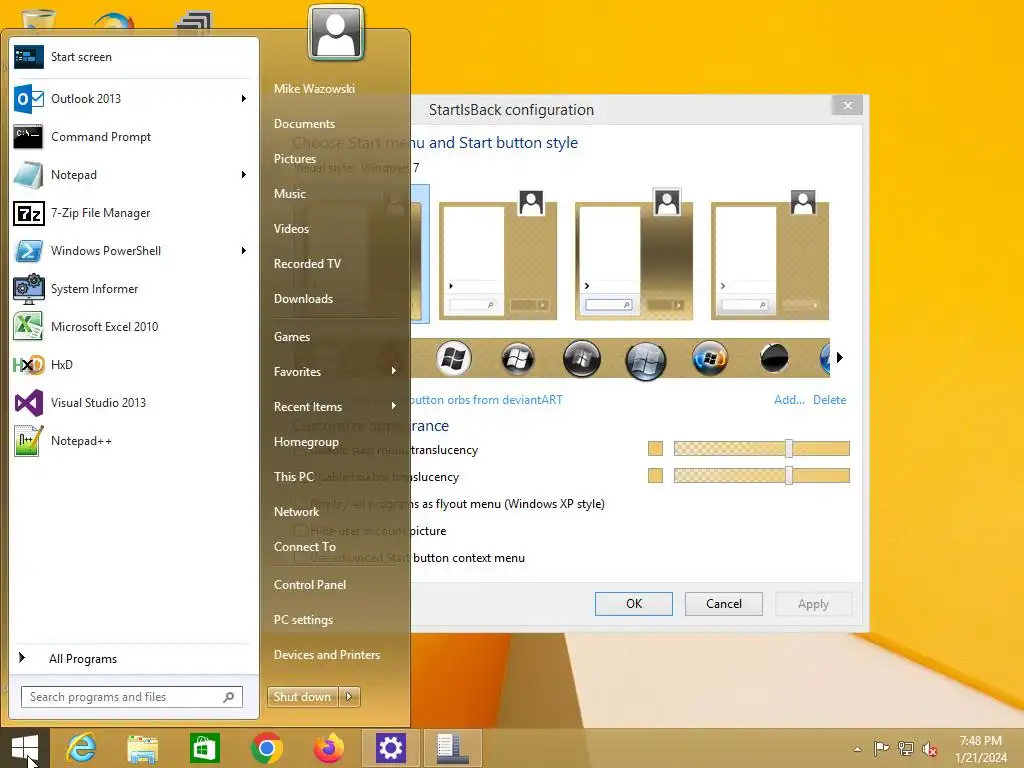Select the dark gradient Start menu style thumbnail
This screenshot has width=1024, height=768.
click(633, 254)
